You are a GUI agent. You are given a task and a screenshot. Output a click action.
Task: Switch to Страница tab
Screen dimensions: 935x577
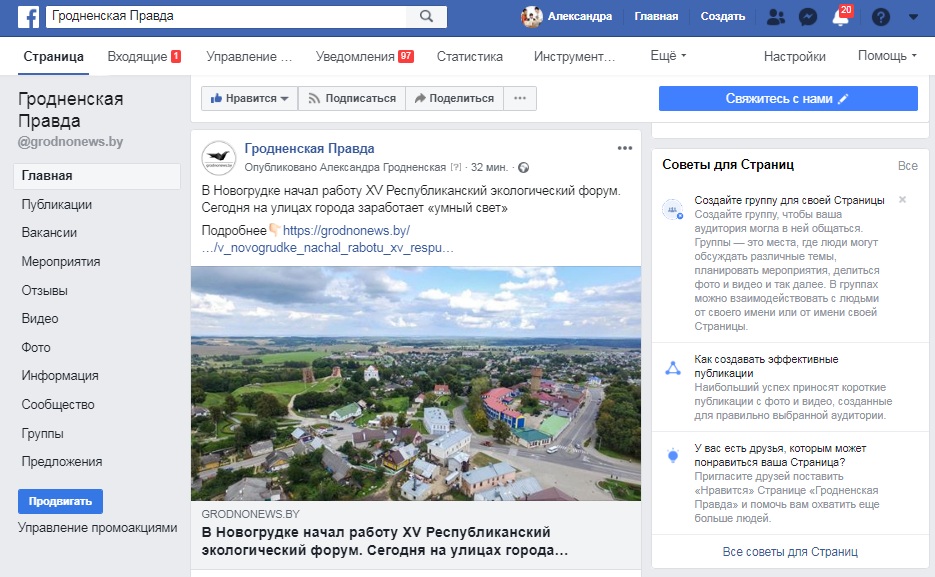[54, 57]
